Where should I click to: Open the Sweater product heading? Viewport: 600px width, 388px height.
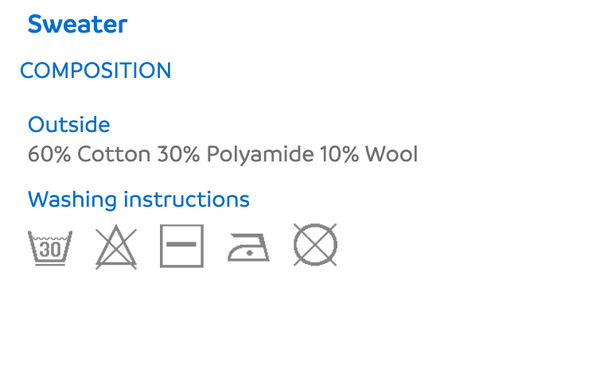pos(77,24)
